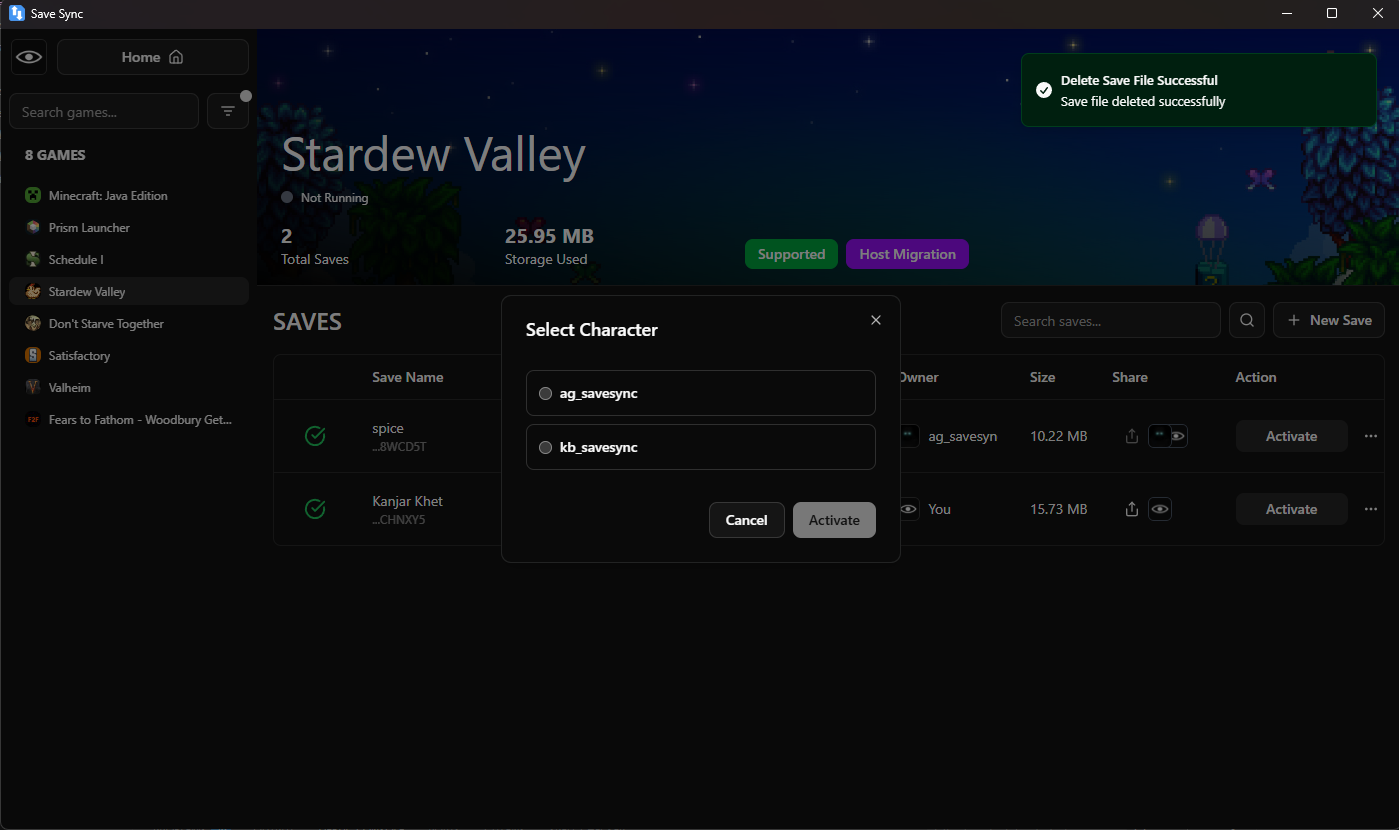1399x830 pixels.
Task: Click the Supported badge
Action: coord(791,254)
